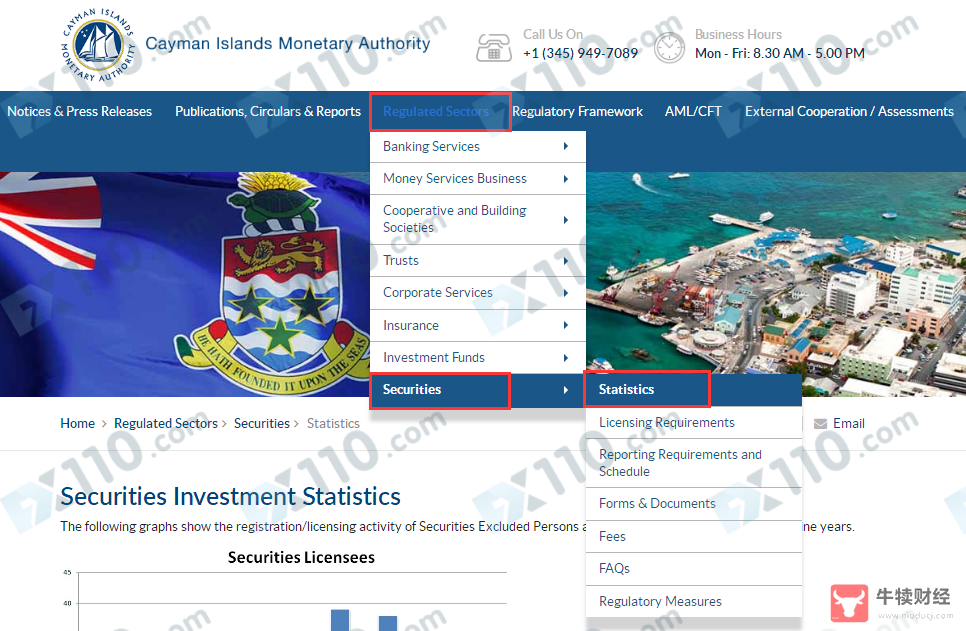966x631 pixels.
Task: Click the aerial harbour banner photo
Action: [x=776, y=271]
